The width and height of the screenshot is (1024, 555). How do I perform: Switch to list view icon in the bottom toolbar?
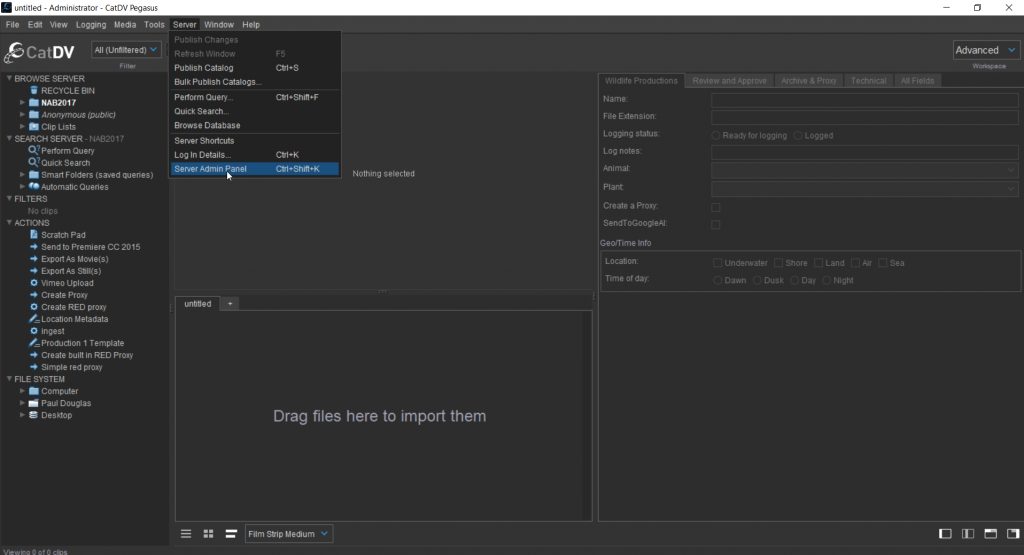click(x=186, y=534)
